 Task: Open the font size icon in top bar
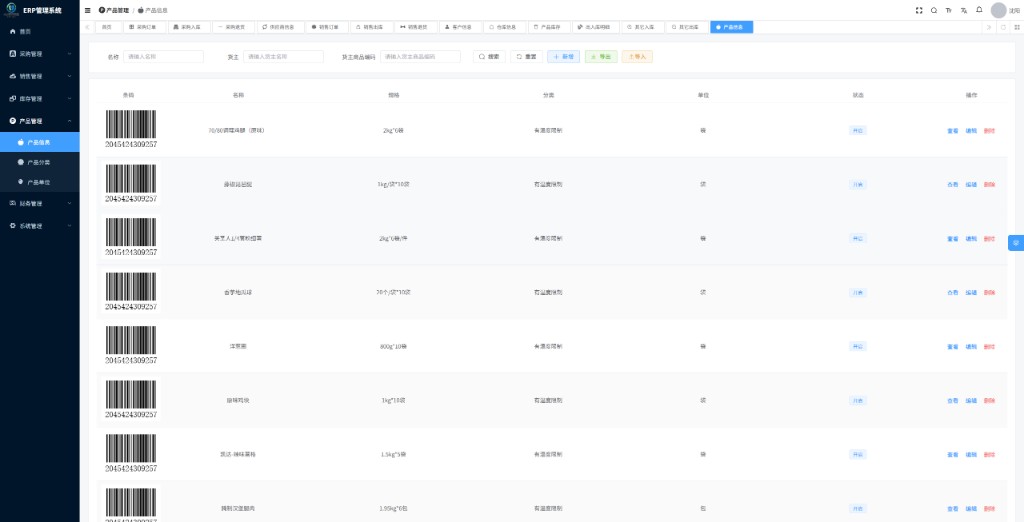(x=949, y=10)
